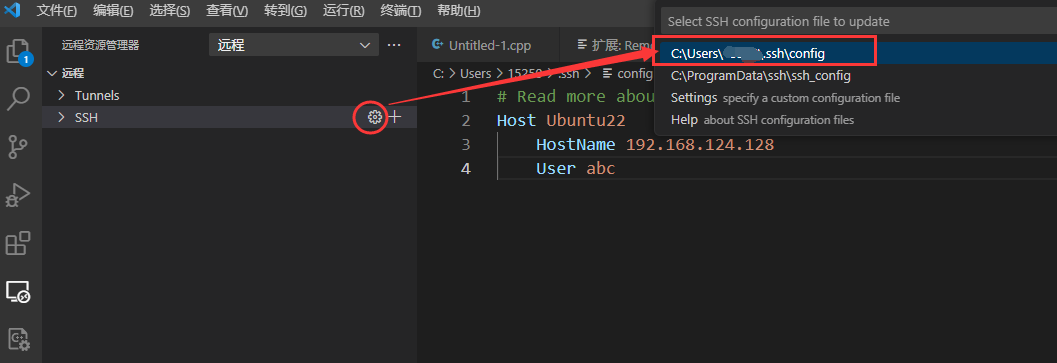The width and height of the screenshot is (1057, 363).
Task: Click line number 4 in the gutter
Action: click(x=465, y=169)
